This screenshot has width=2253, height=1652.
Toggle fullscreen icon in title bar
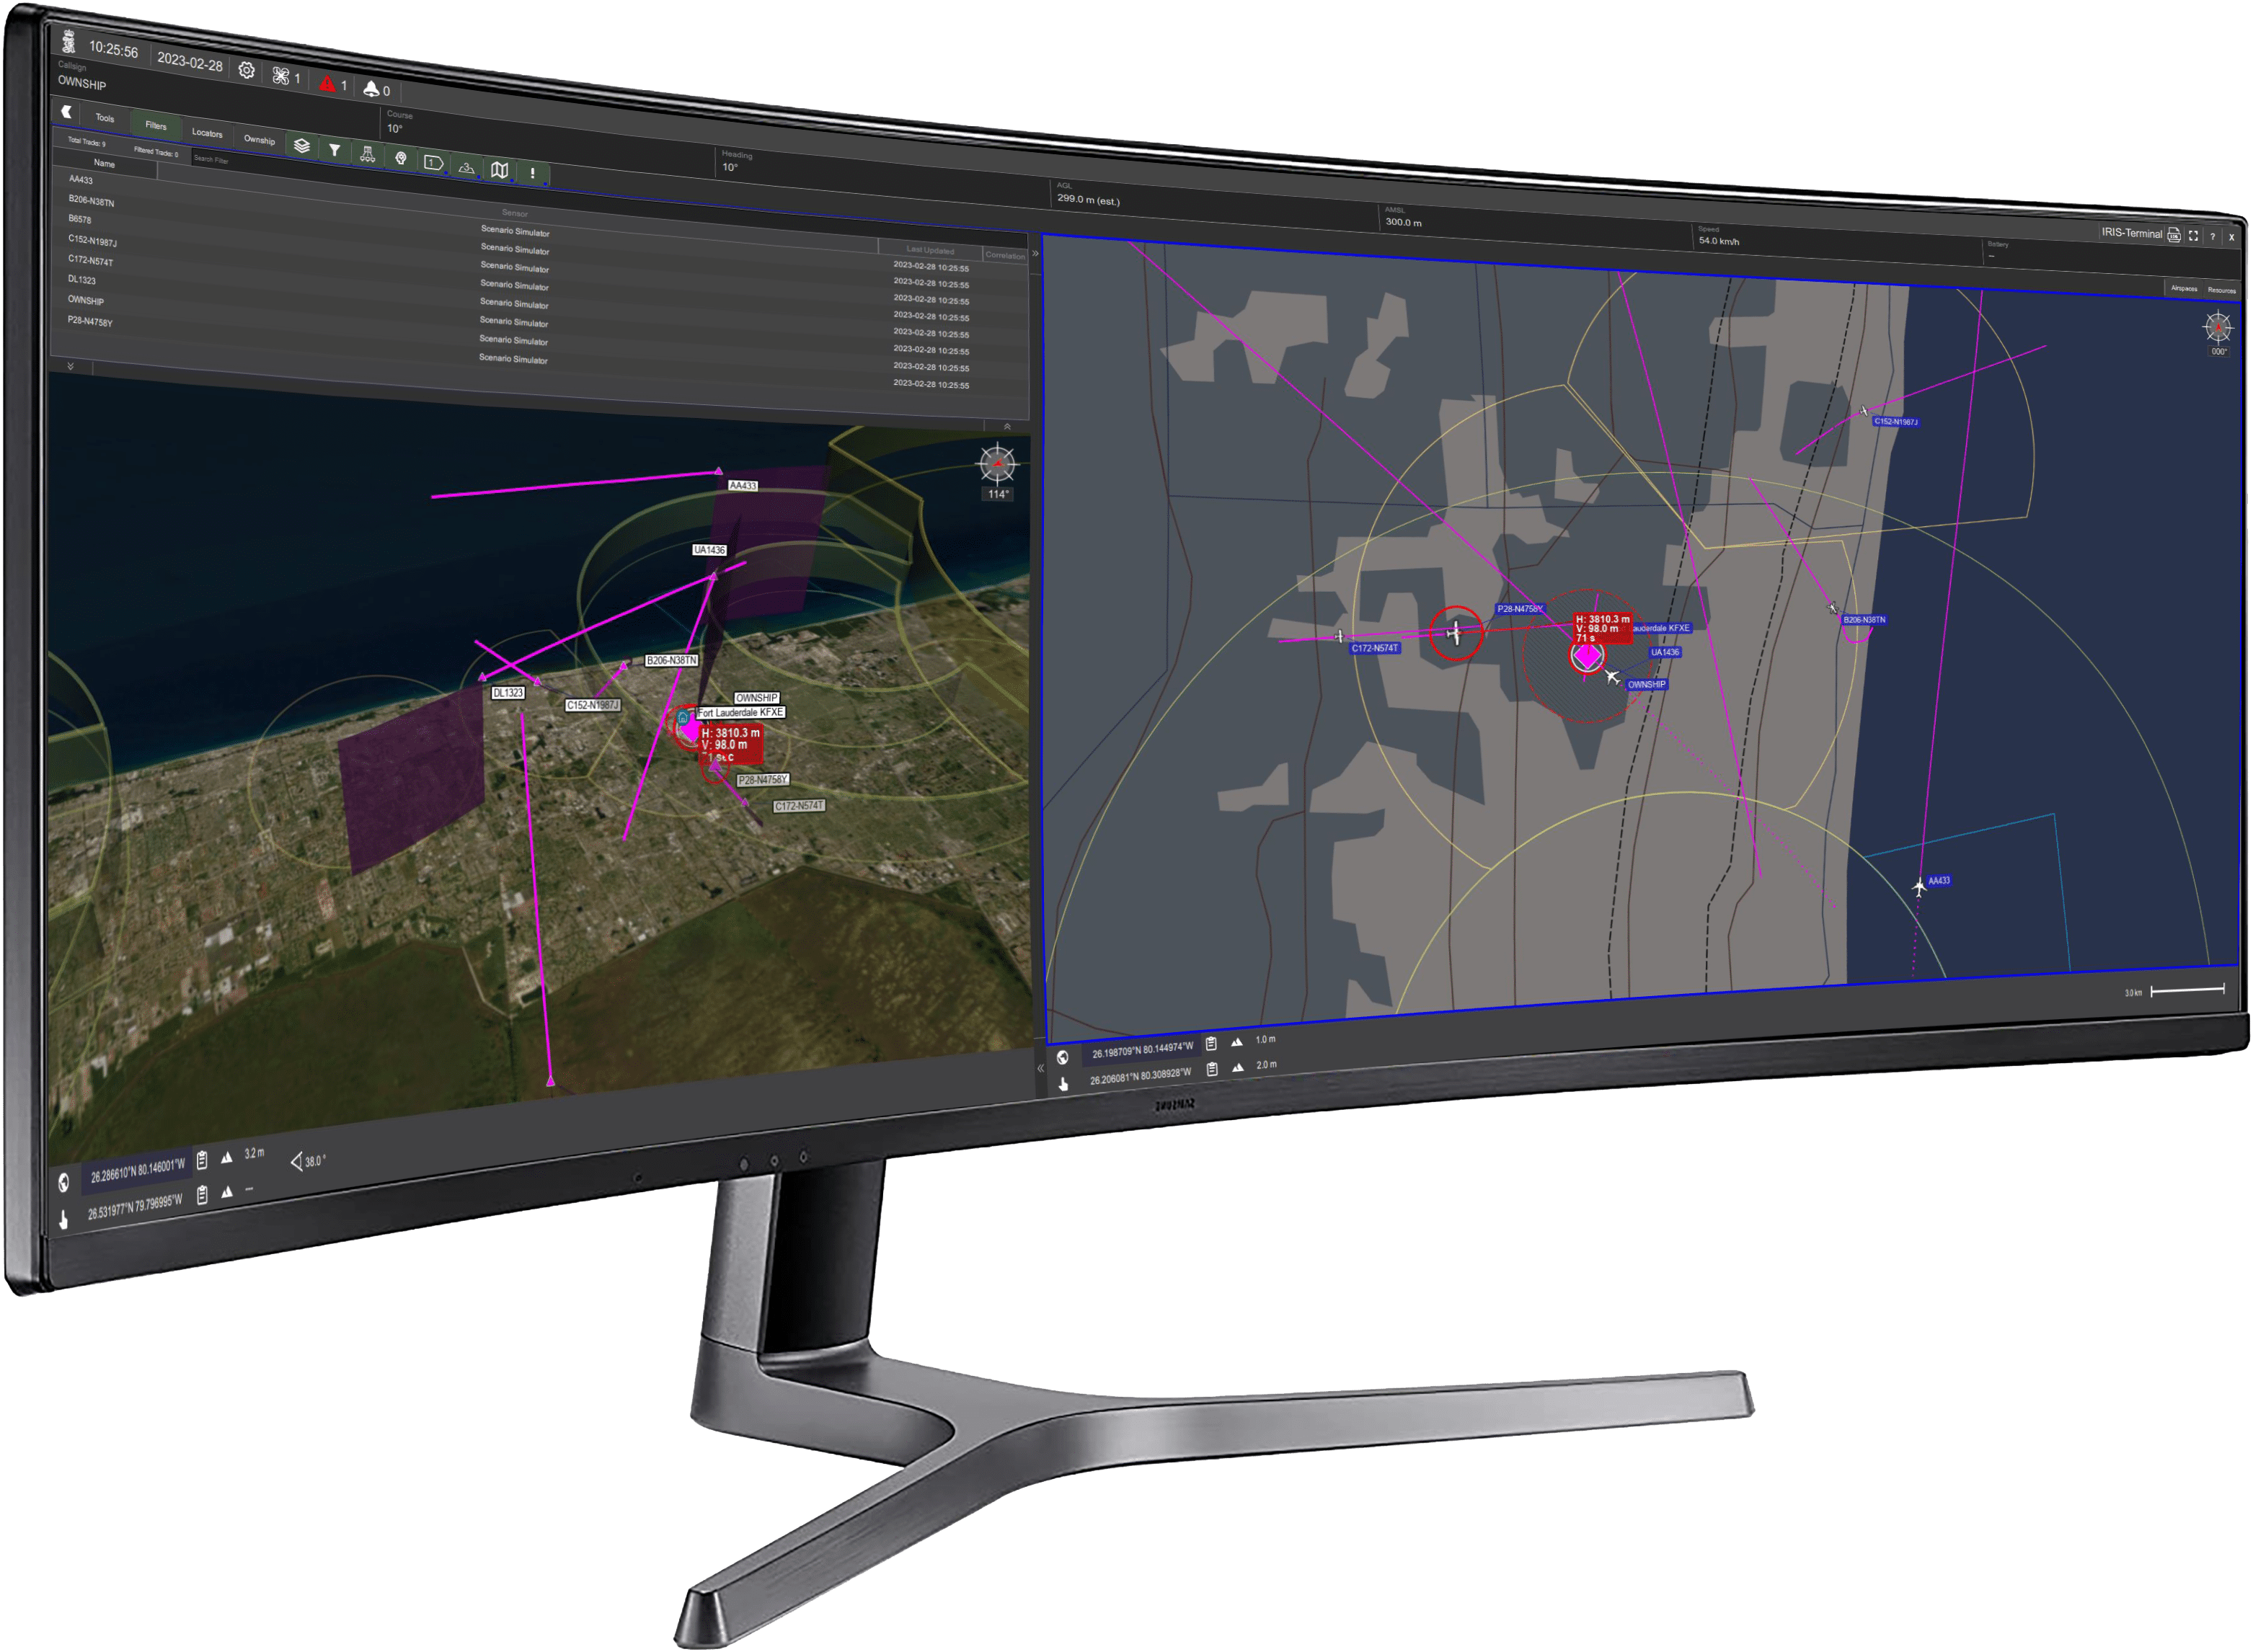(x=2193, y=236)
